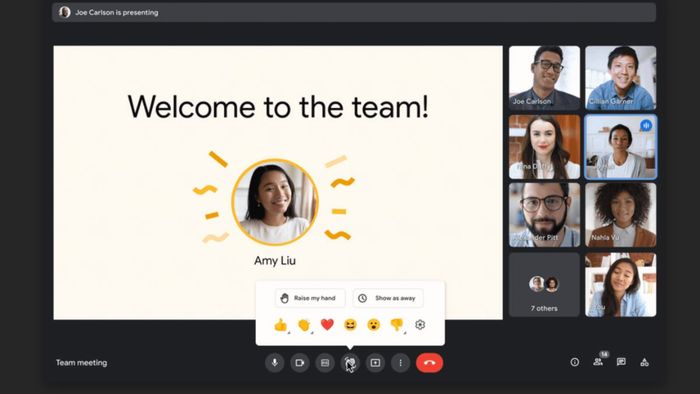The height and width of the screenshot is (394, 700).
Task: Click the Amy Liu name on the slide
Action: coord(275,261)
